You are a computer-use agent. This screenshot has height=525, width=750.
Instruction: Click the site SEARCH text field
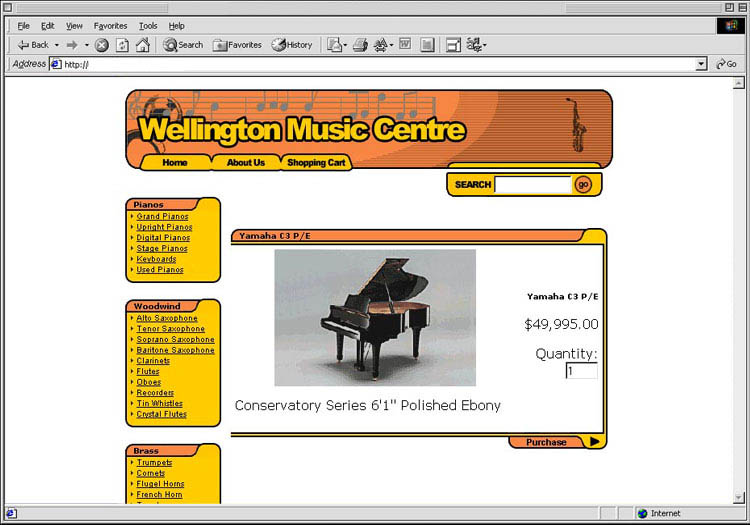pyautogui.click(x=533, y=185)
